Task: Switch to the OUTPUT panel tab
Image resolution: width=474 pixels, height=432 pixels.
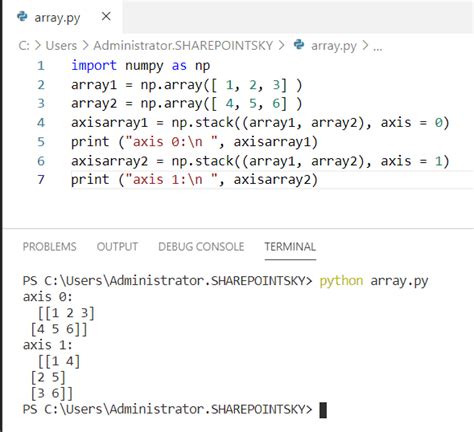Action: tap(117, 247)
